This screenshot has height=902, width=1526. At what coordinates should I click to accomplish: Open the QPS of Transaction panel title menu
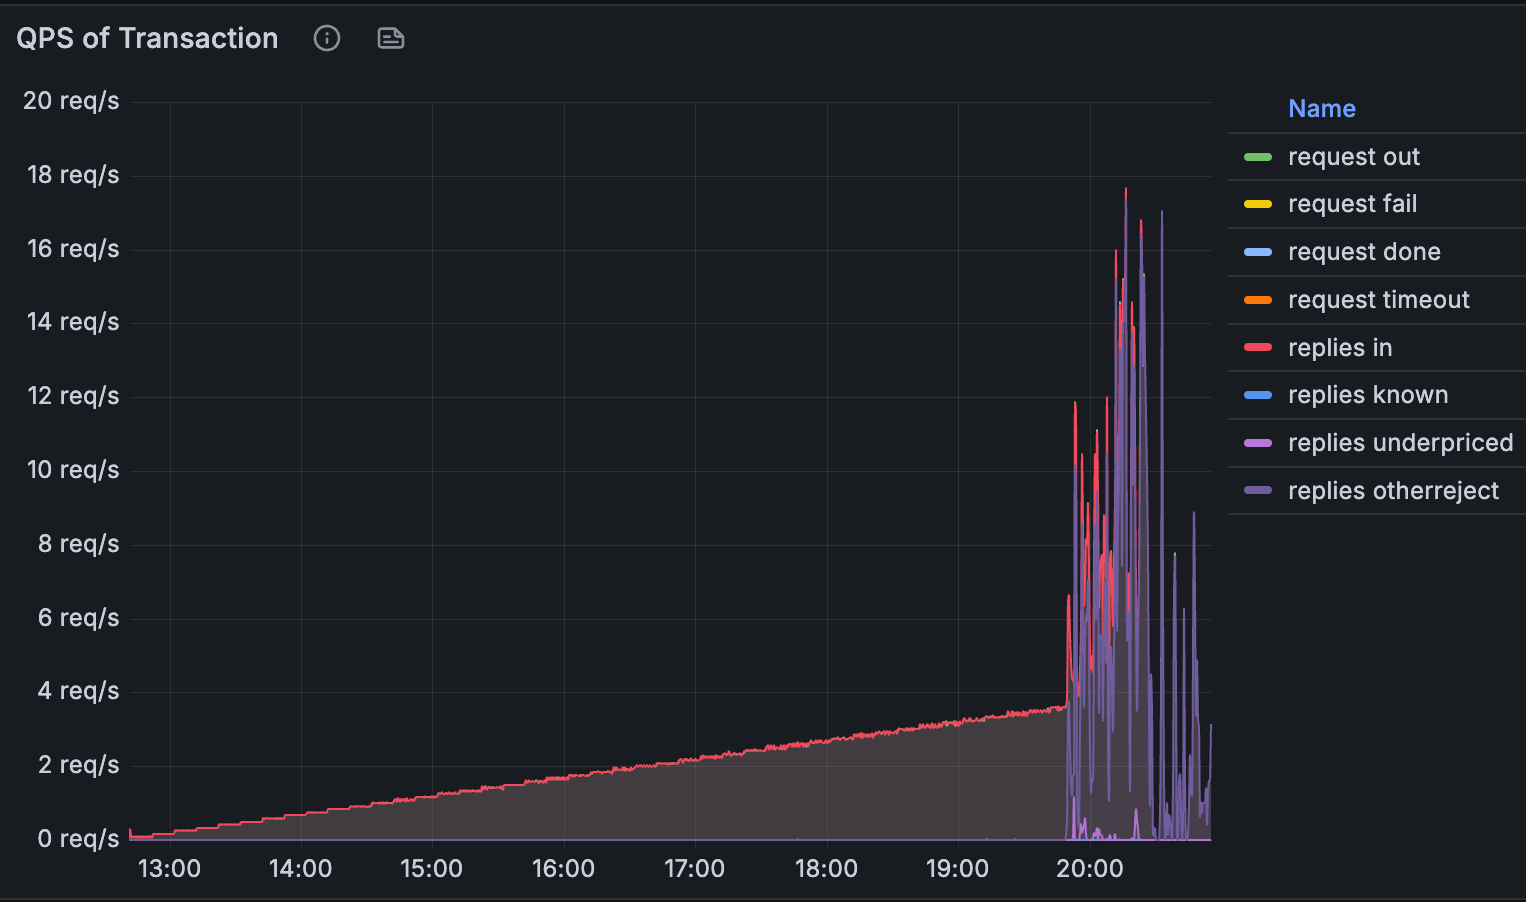tap(147, 38)
